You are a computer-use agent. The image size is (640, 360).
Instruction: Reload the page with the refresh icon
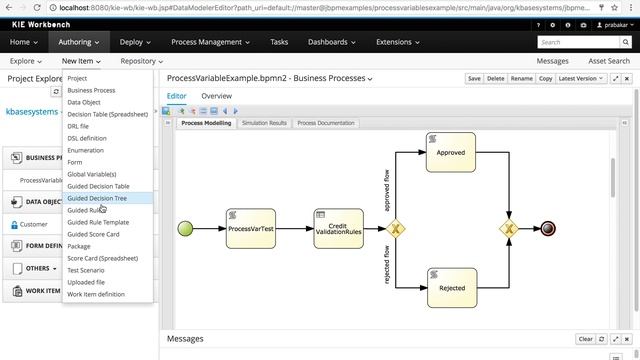pos(37,7)
